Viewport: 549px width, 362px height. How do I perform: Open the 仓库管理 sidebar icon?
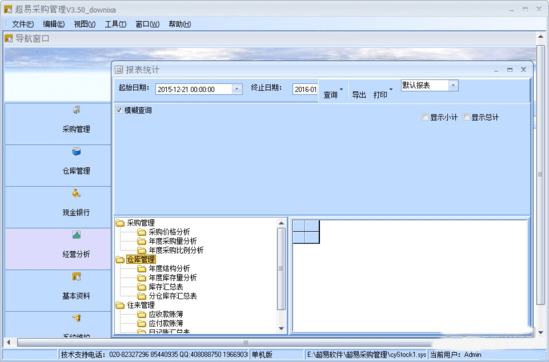[76, 152]
